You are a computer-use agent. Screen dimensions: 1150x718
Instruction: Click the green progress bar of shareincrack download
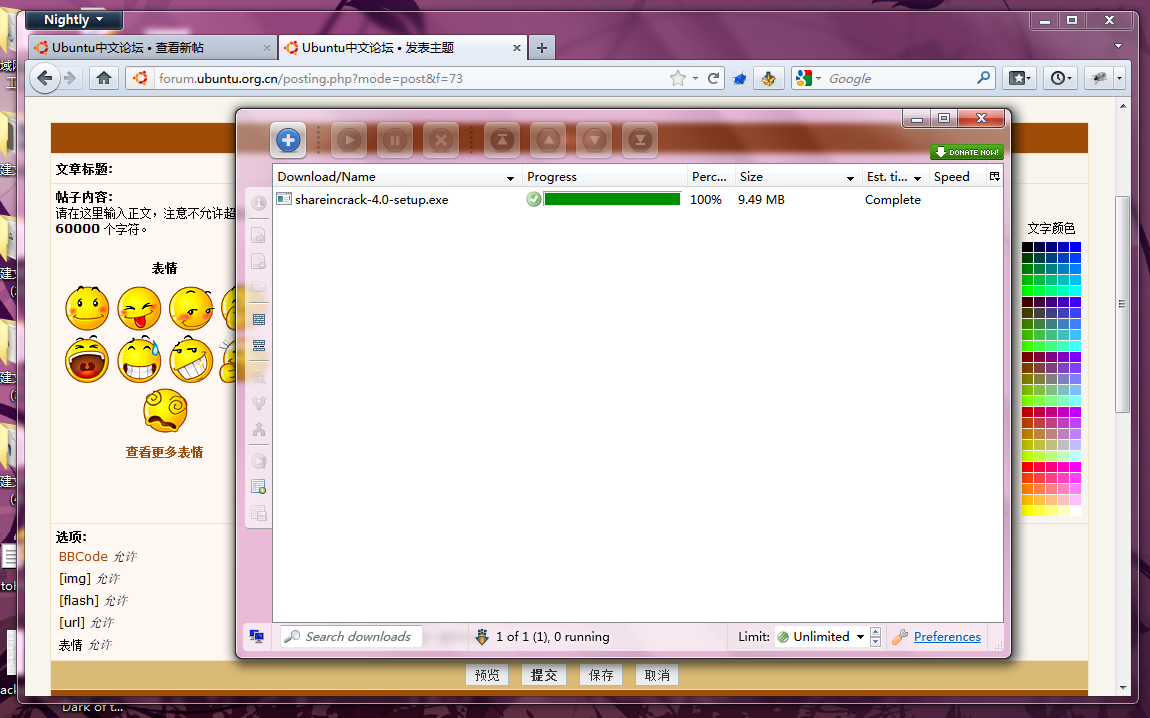click(x=612, y=199)
